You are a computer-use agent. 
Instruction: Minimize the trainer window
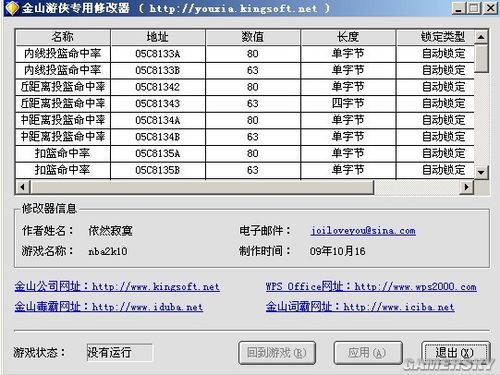(x=459, y=8)
